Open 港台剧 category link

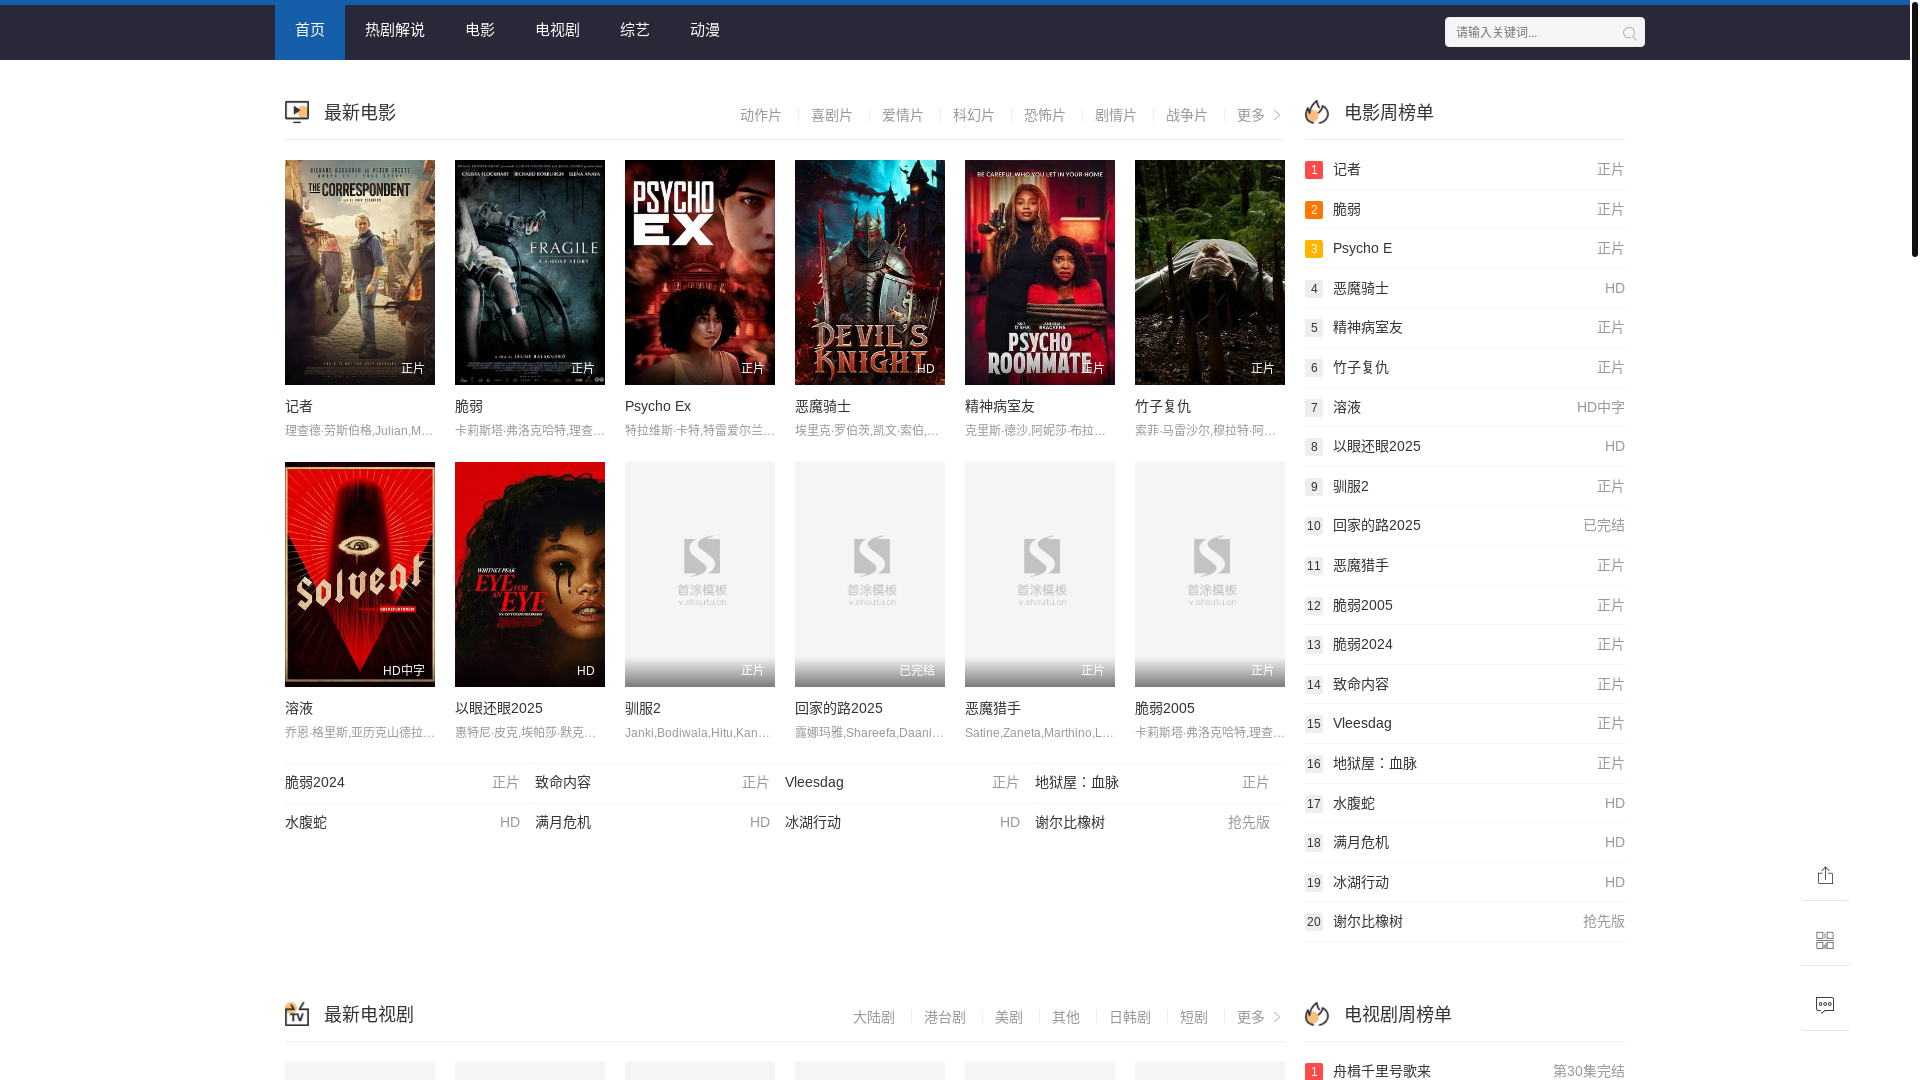tap(944, 1017)
